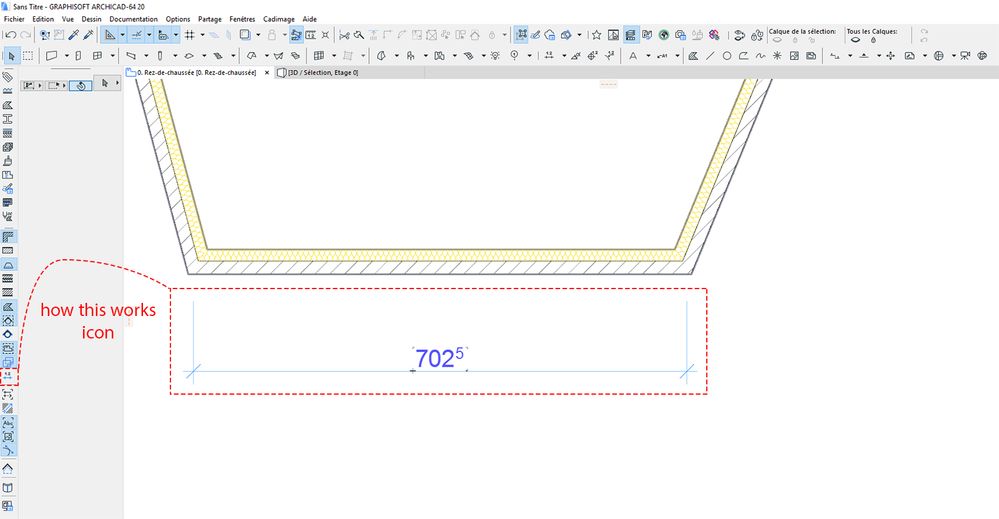Open the Cadimage menu
Image resolution: width=999 pixels, height=519 pixels.
(279, 19)
